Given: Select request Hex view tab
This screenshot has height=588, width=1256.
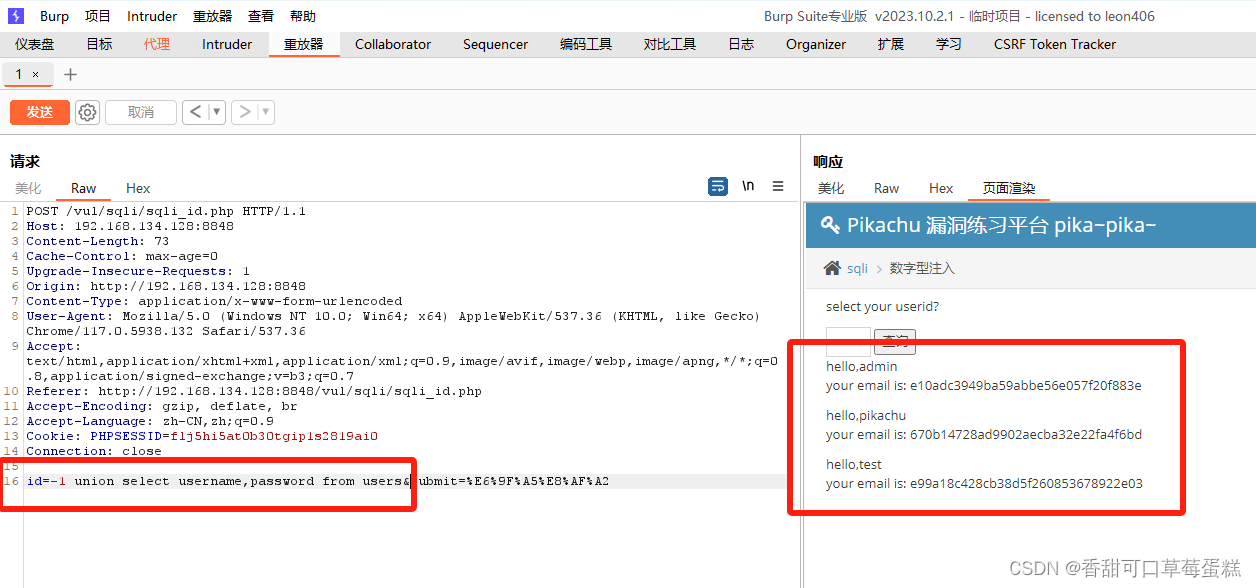Looking at the screenshot, I should pos(138,188).
